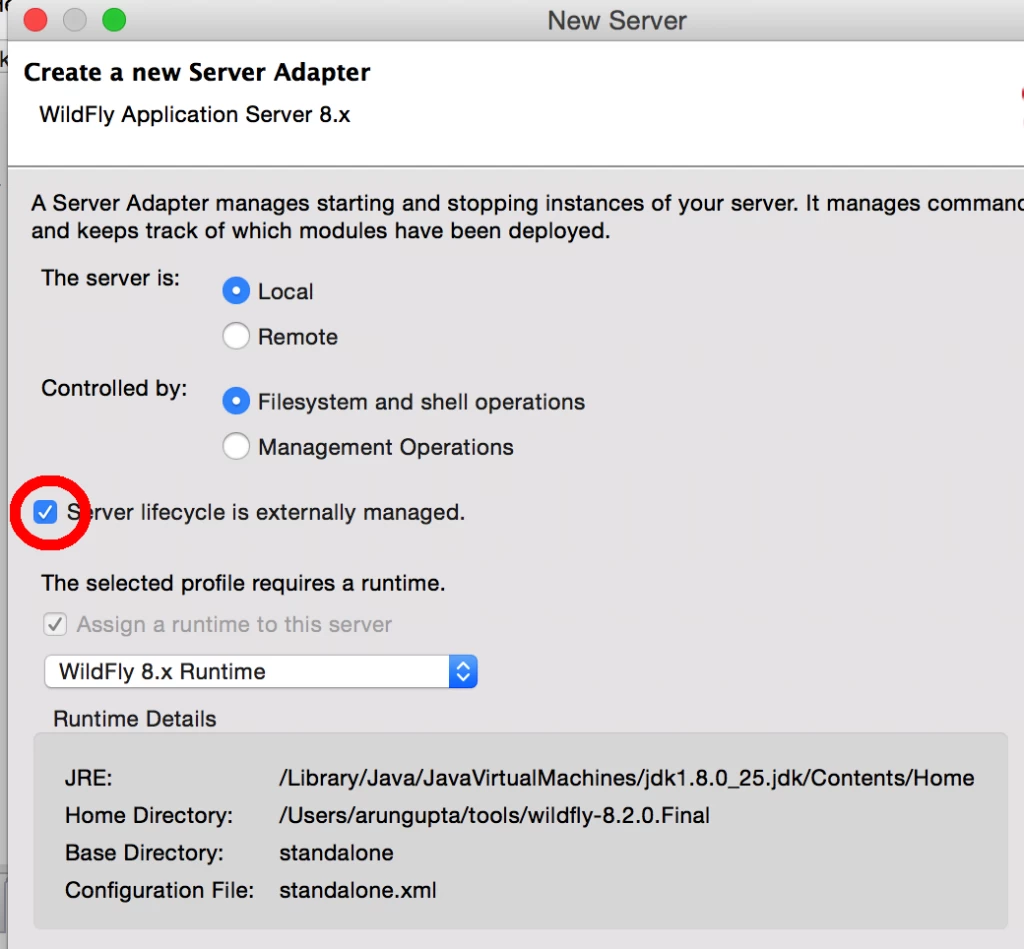Click the green zoom window button
The height and width of the screenshot is (949, 1024).
coord(114,20)
